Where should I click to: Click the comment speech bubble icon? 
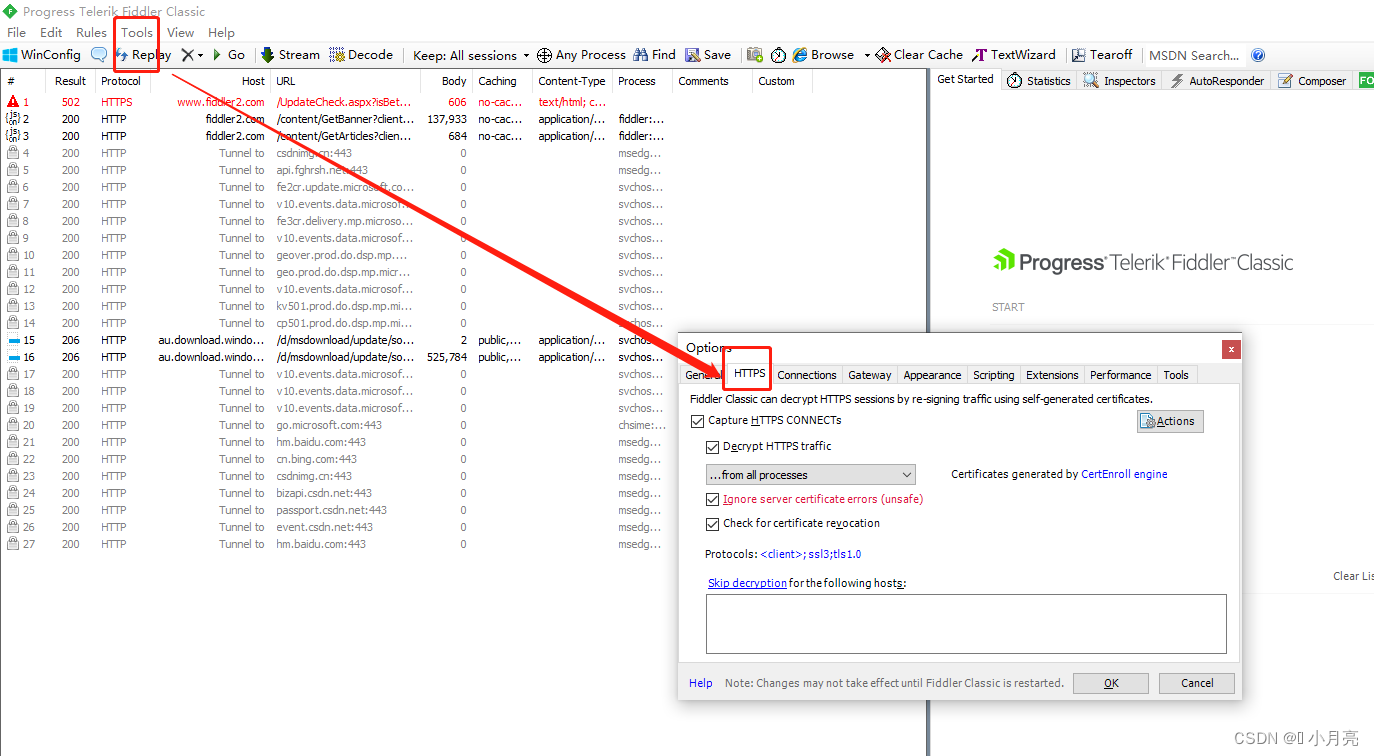[x=99, y=55]
